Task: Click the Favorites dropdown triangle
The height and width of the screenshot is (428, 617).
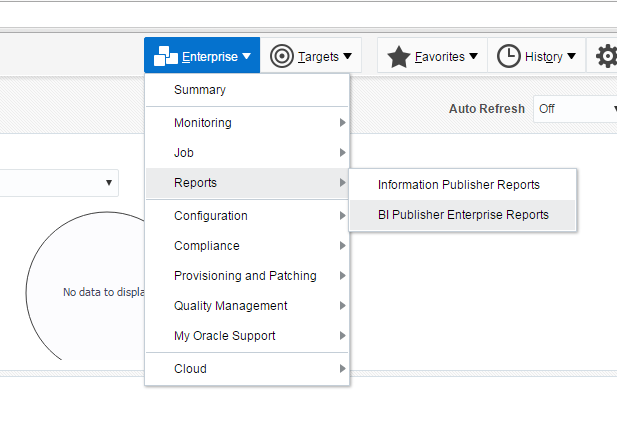Action: [474, 56]
